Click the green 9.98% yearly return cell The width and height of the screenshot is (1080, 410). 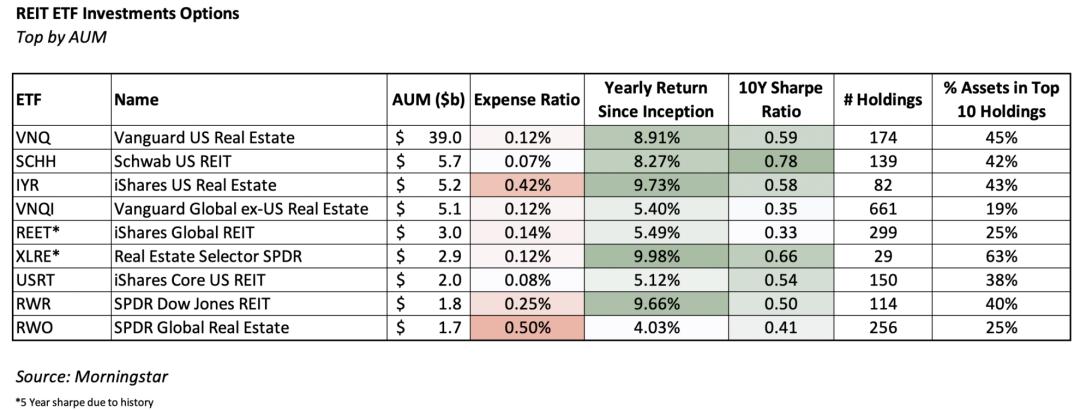(x=656, y=256)
